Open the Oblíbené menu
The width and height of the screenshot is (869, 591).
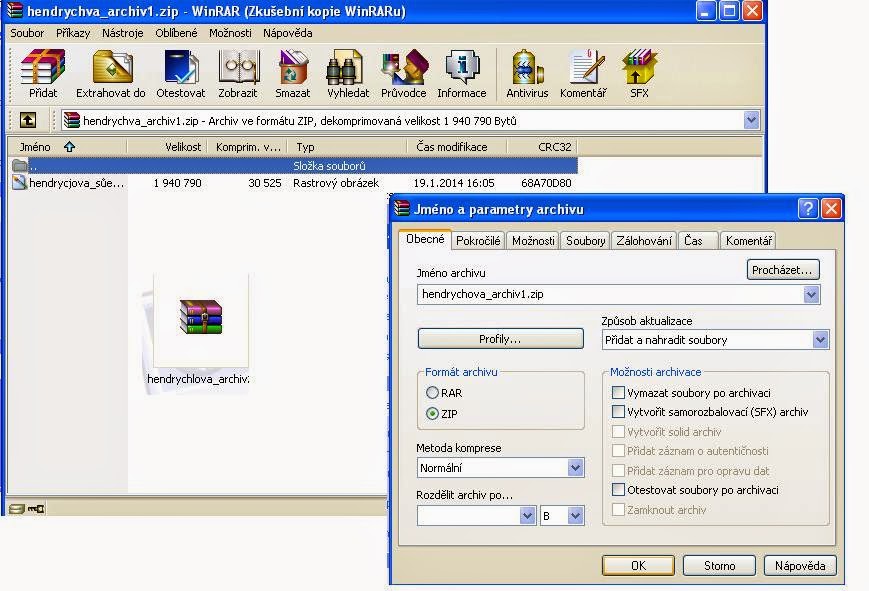176,33
